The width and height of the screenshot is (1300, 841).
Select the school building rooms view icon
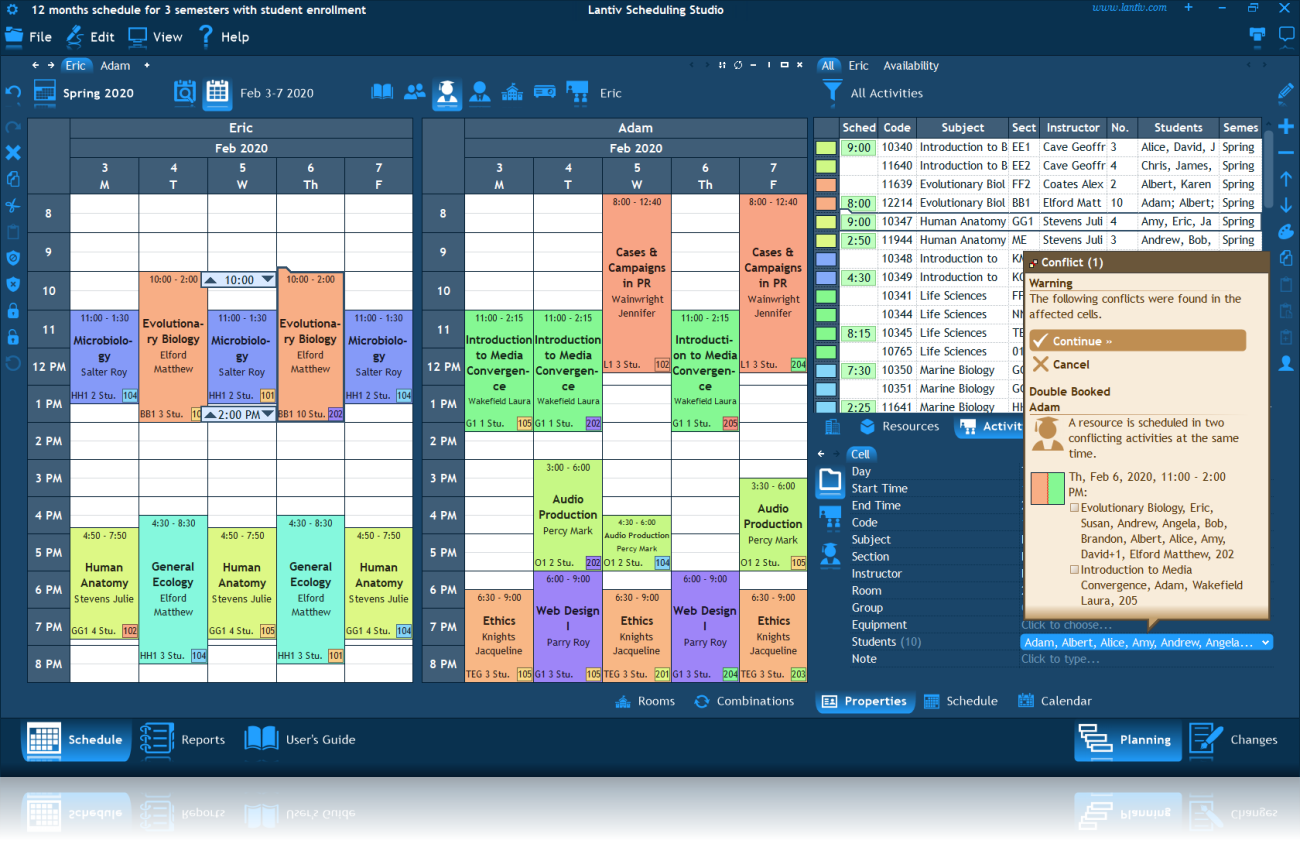pos(512,92)
